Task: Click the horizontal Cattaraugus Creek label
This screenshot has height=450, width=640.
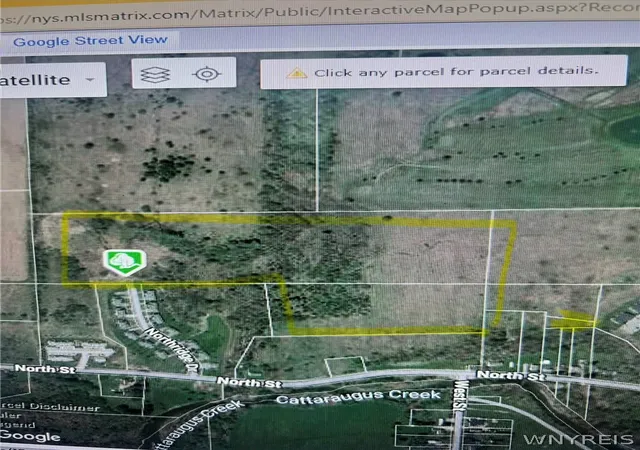Action: click(x=358, y=396)
